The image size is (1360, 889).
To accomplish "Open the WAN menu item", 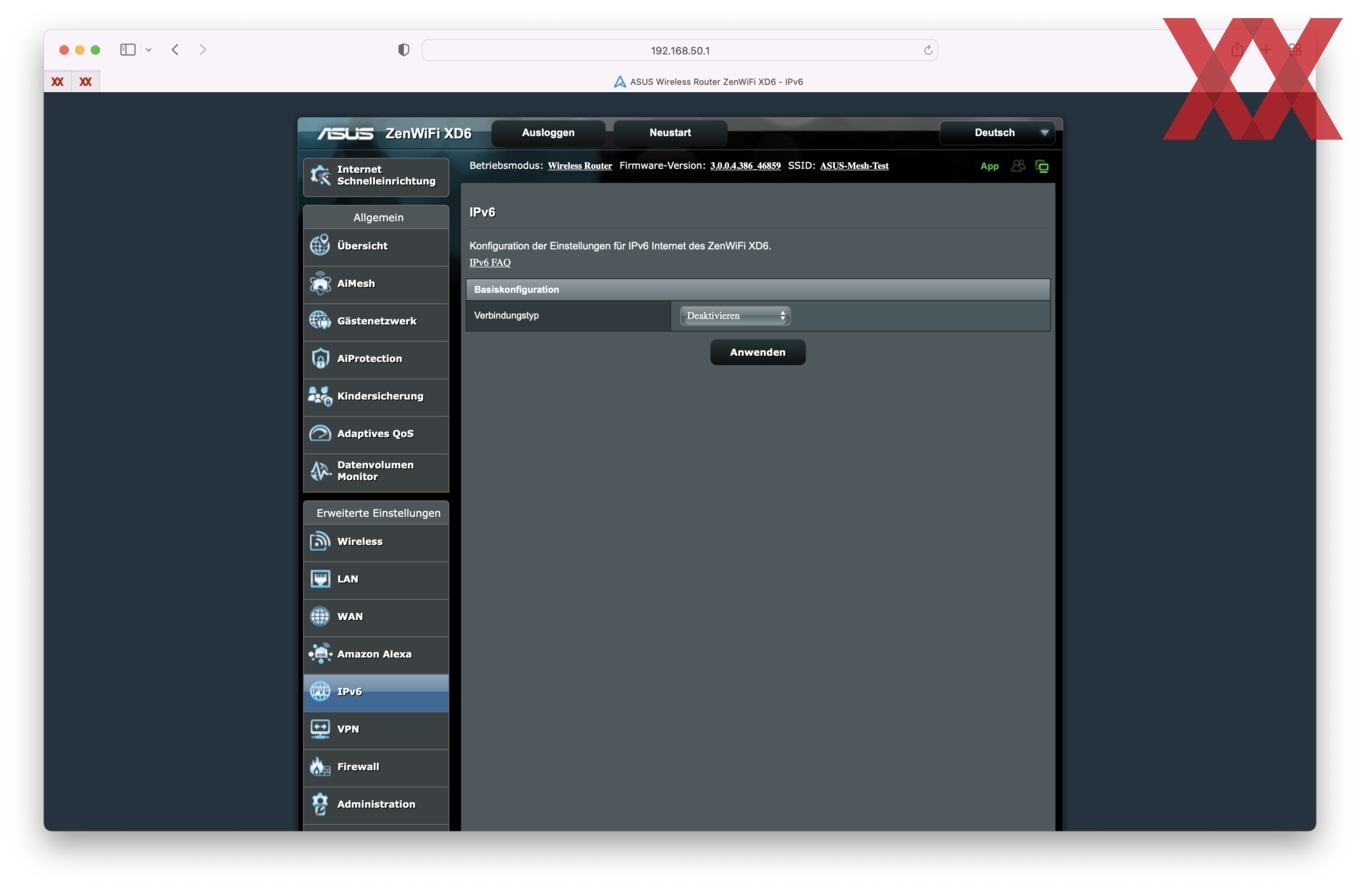I will pyautogui.click(x=376, y=617).
